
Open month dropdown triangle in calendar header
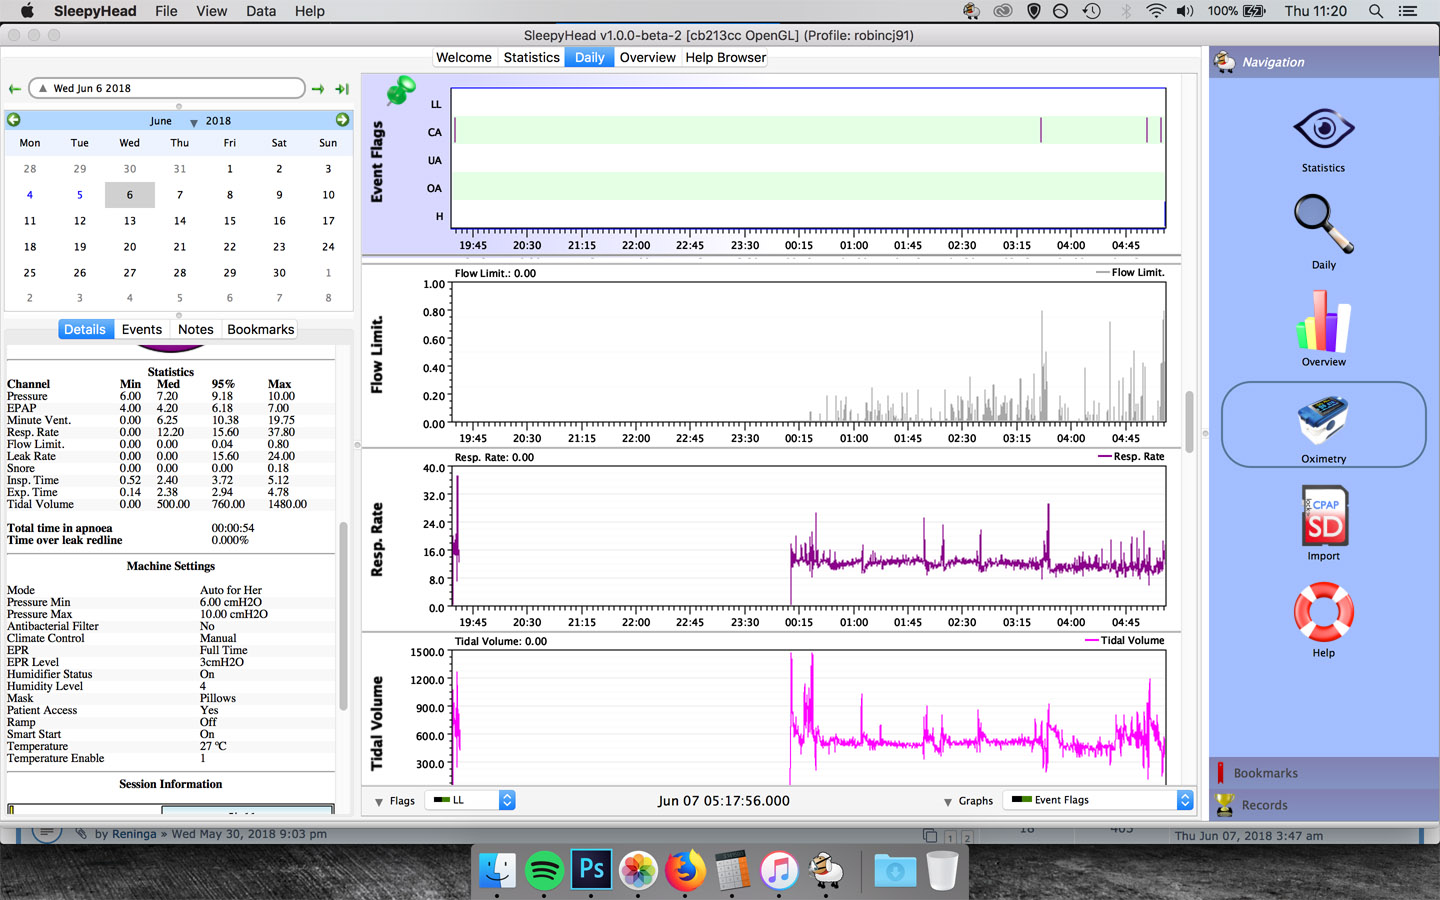point(194,122)
